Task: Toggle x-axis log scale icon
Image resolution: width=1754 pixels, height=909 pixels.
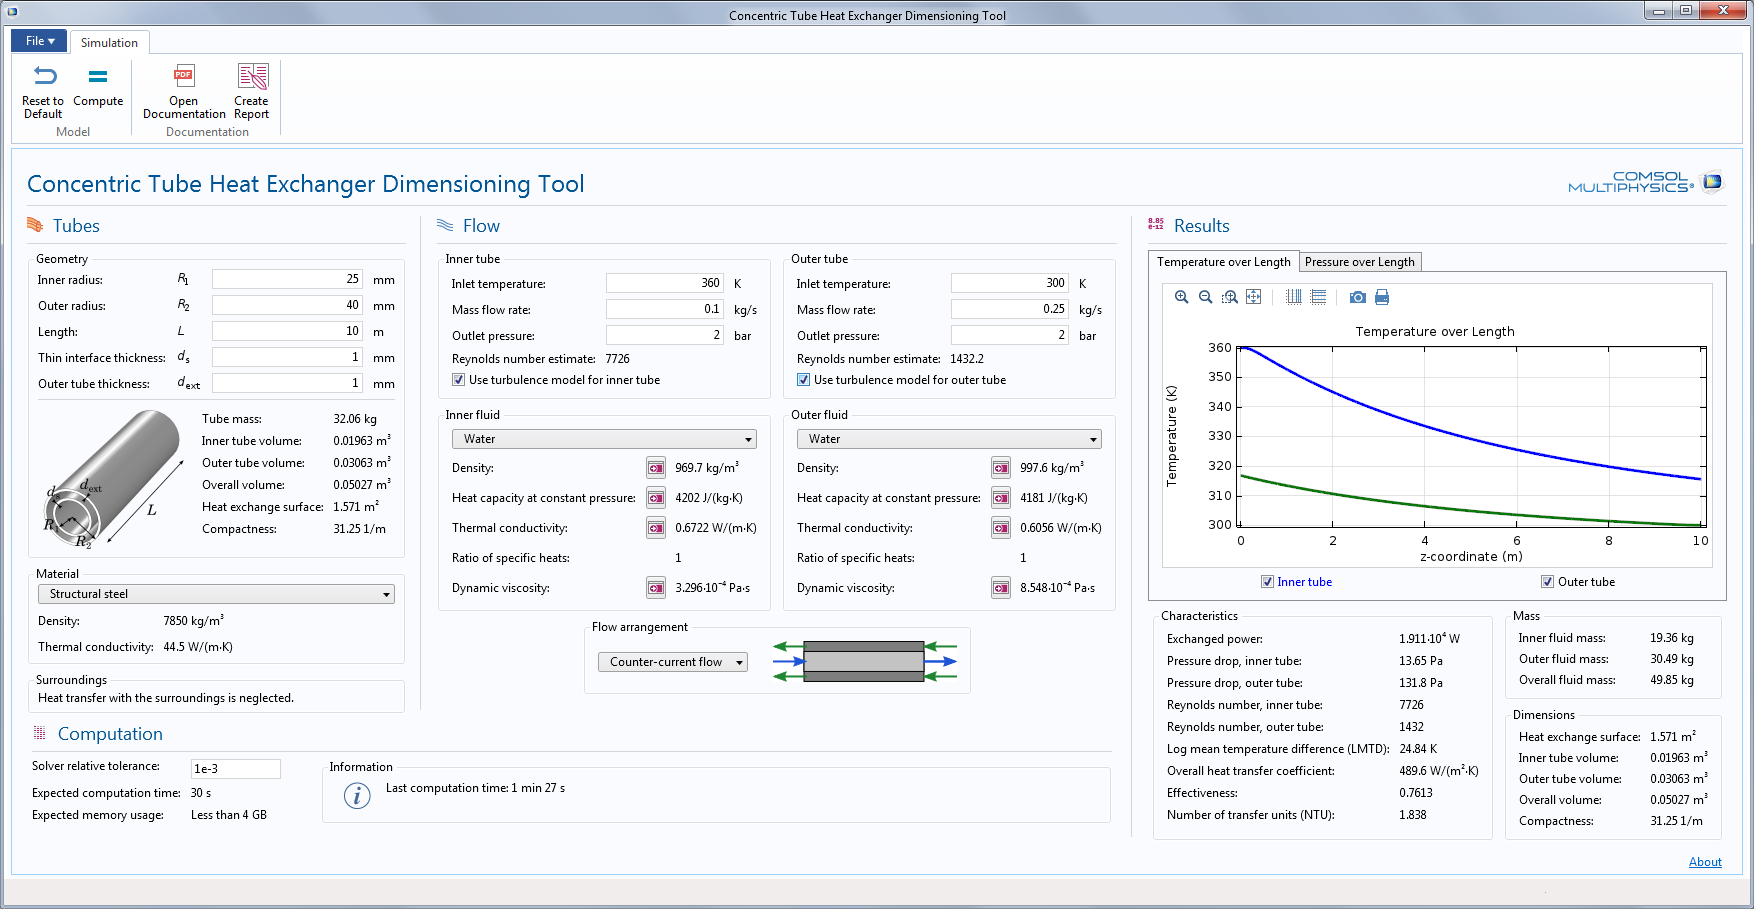Action: (x=1294, y=297)
